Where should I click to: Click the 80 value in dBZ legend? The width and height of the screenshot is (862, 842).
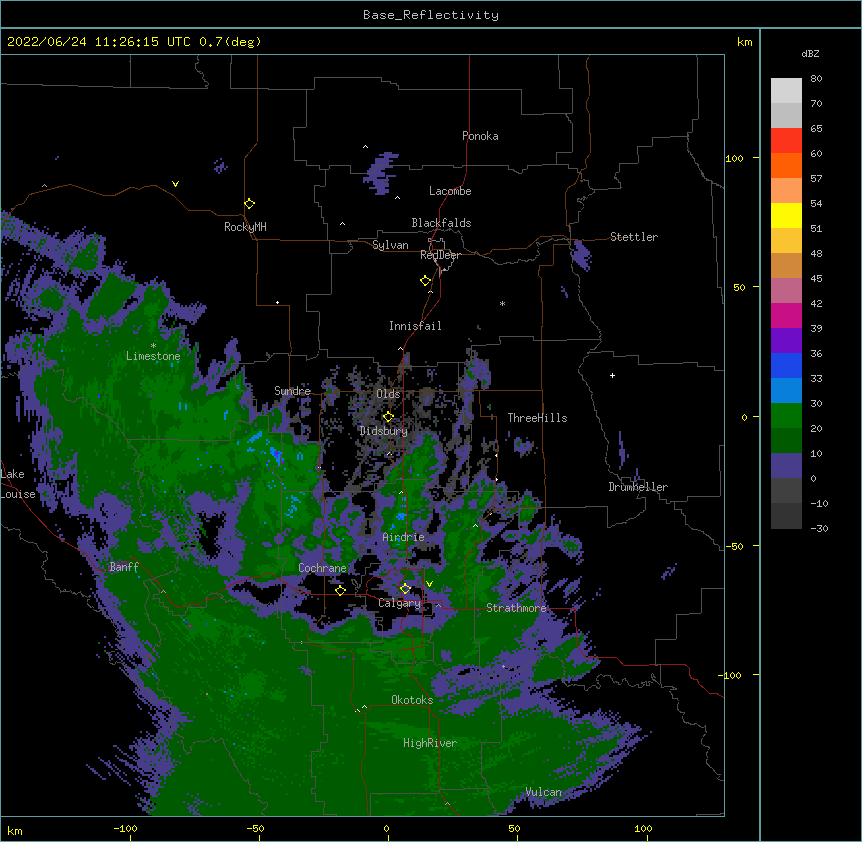[816, 79]
